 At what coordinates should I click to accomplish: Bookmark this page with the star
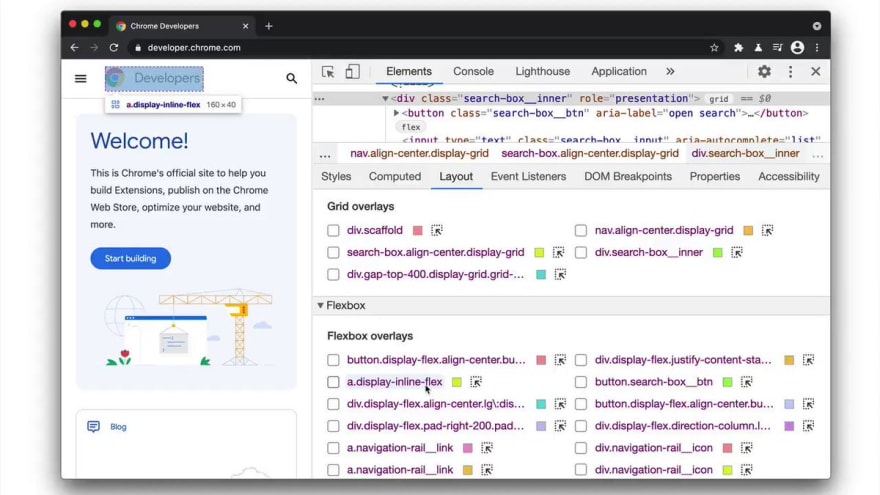point(714,48)
